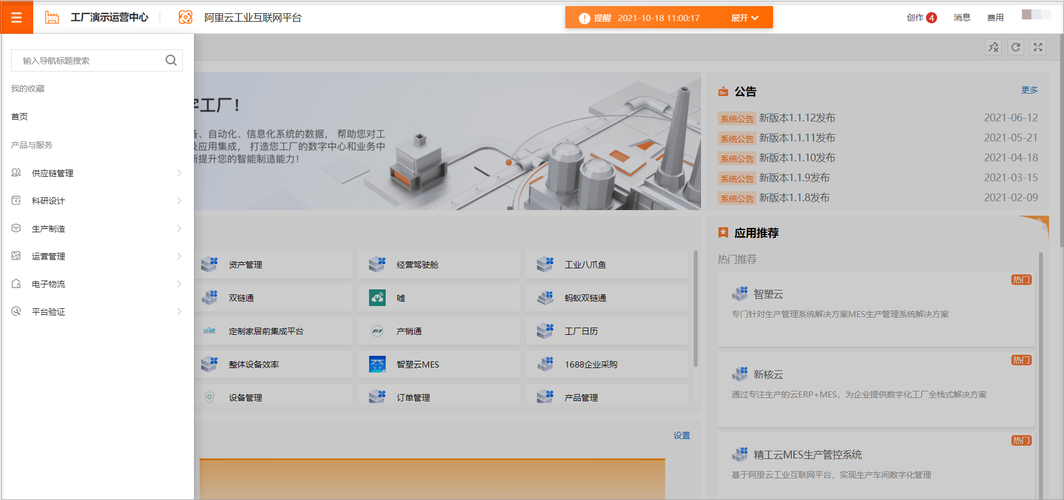
Task: Click the 运营管理 sidebar icon
Action: [x=16, y=256]
